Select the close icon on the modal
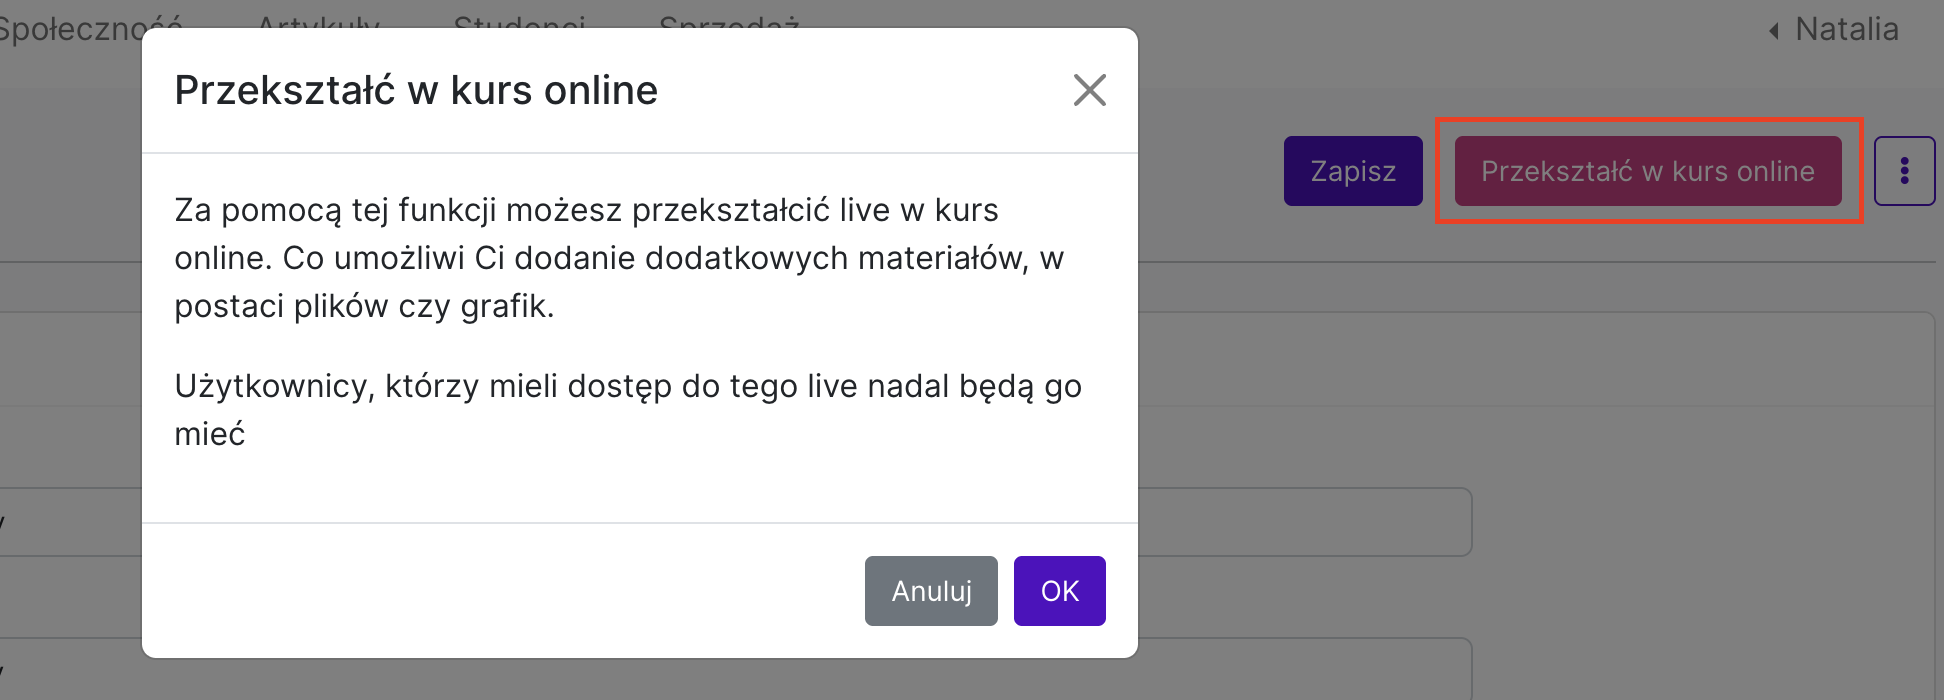 pyautogui.click(x=1090, y=90)
